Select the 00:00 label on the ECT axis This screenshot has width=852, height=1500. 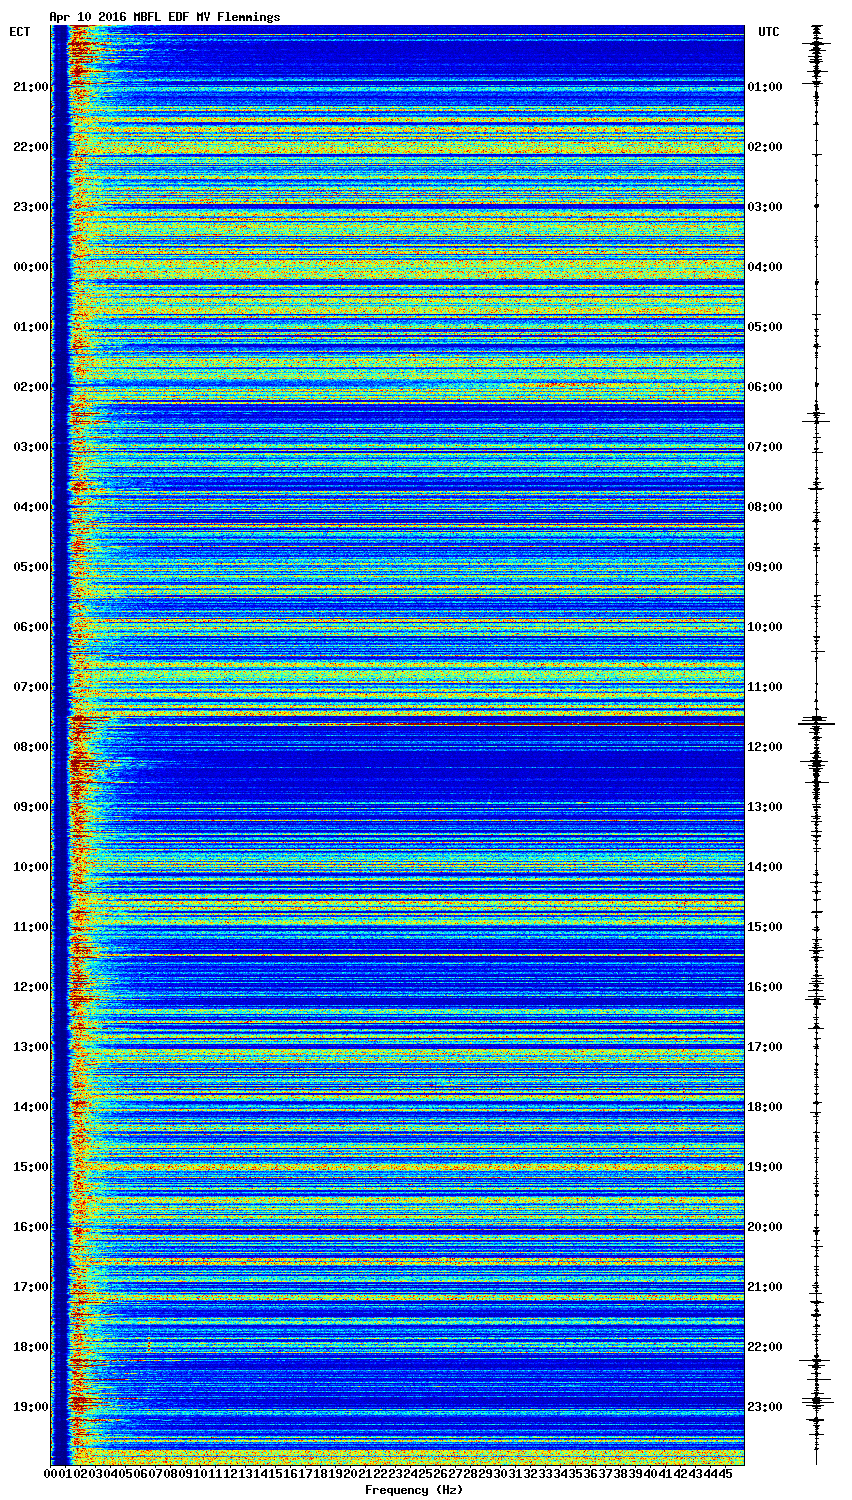click(x=30, y=267)
